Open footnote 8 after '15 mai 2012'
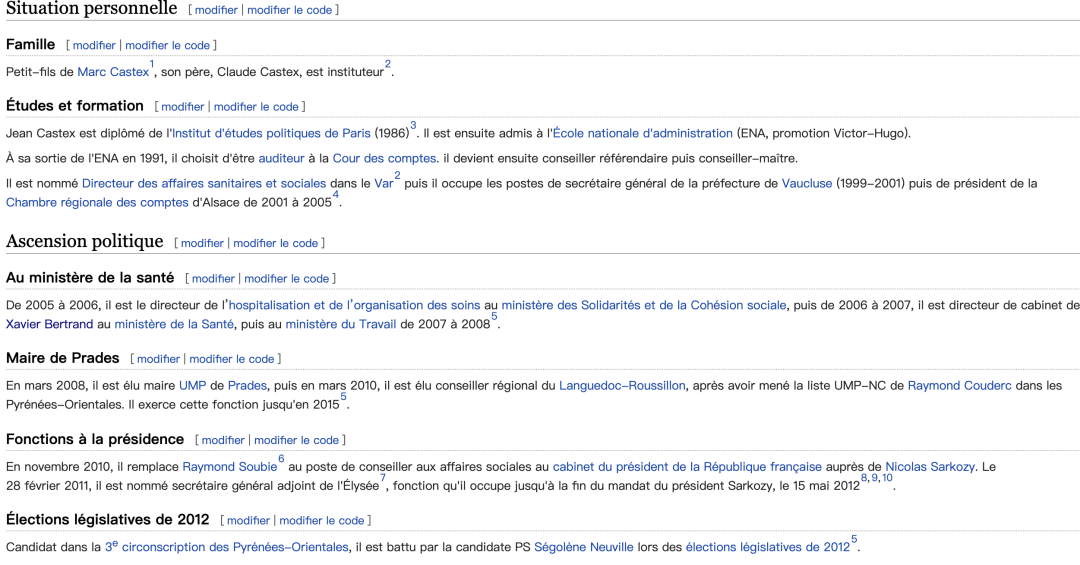This screenshot has height=565, width=1080. tap(864, 478)
